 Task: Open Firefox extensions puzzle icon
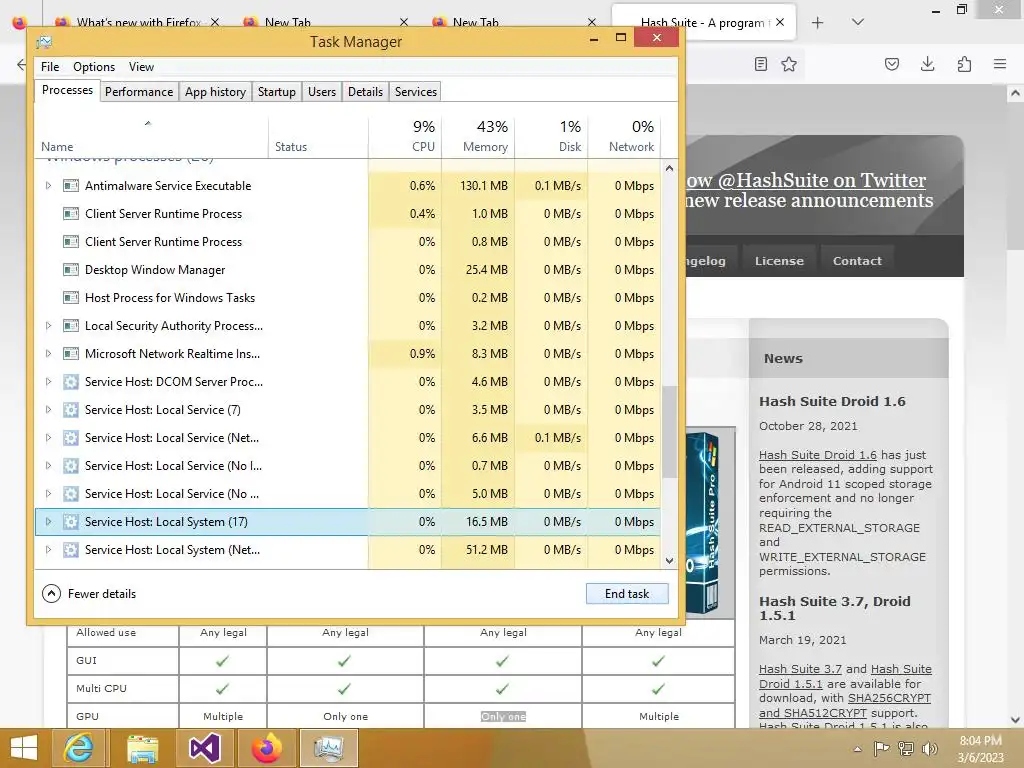[x=964, y=64]
